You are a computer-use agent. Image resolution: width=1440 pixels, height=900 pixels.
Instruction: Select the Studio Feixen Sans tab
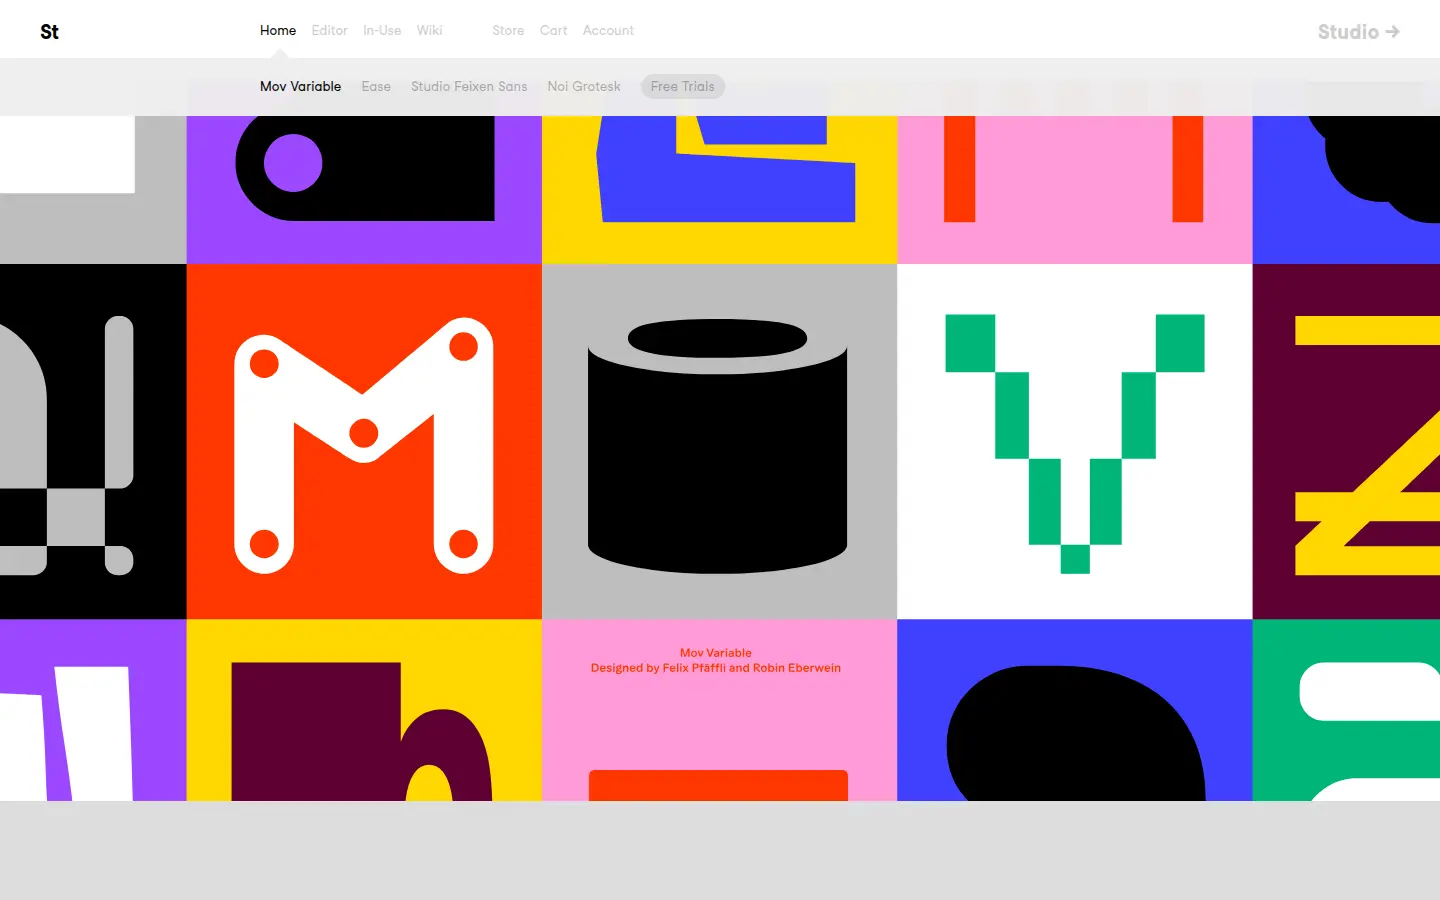coord(469,87)
